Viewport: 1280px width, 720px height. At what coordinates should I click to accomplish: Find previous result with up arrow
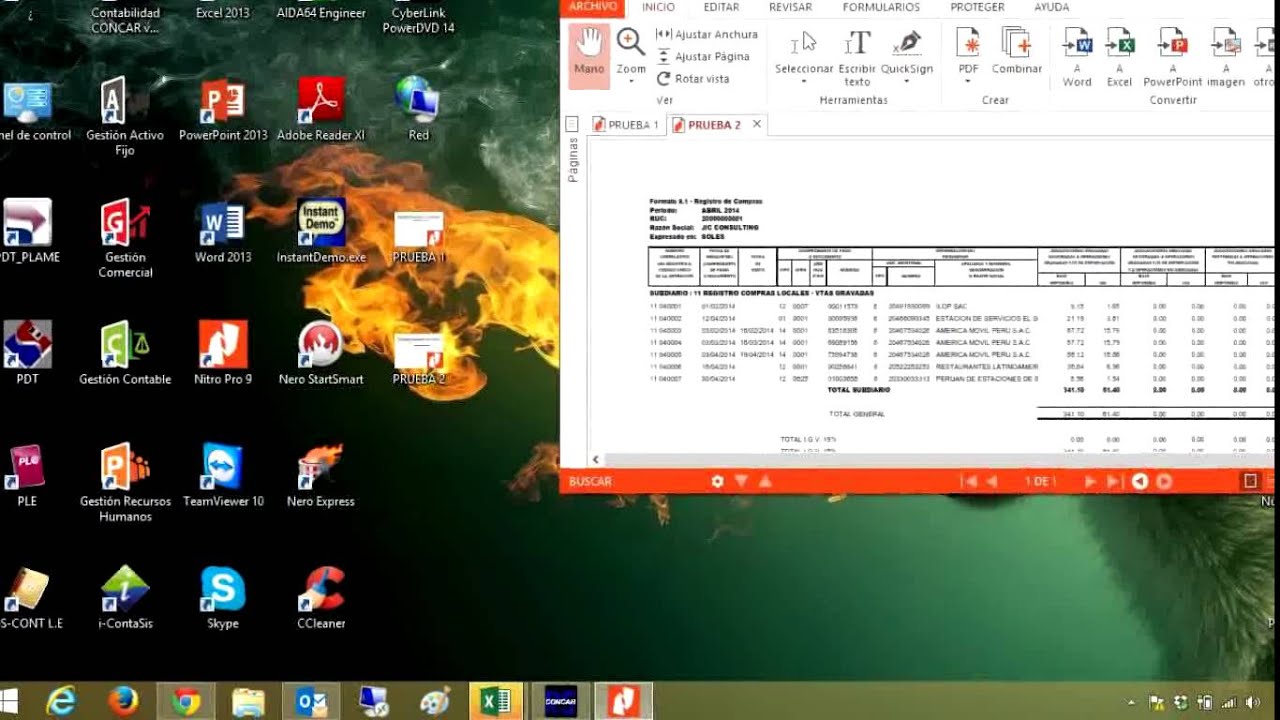click(x=765, y=481)
